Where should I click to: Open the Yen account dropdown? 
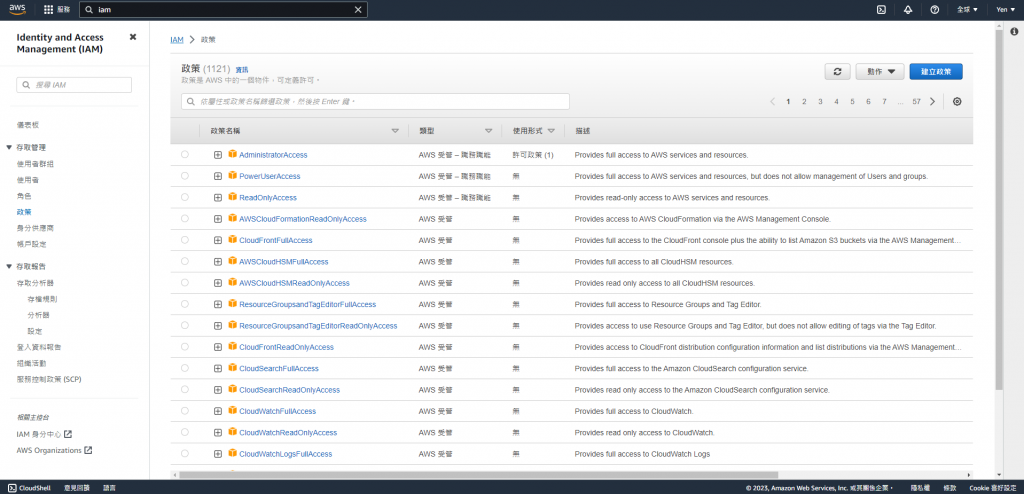coord(1004,10)
